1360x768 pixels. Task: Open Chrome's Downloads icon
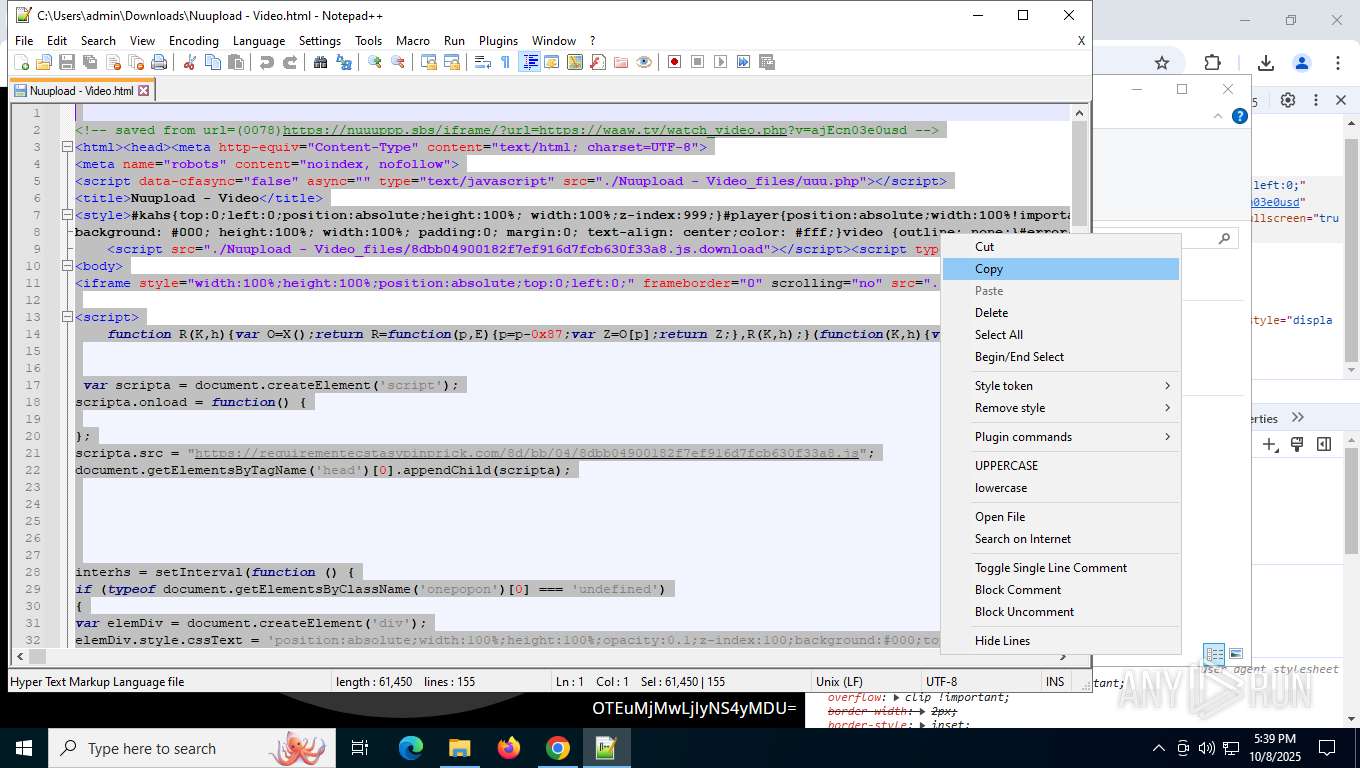coord(1265,63)
